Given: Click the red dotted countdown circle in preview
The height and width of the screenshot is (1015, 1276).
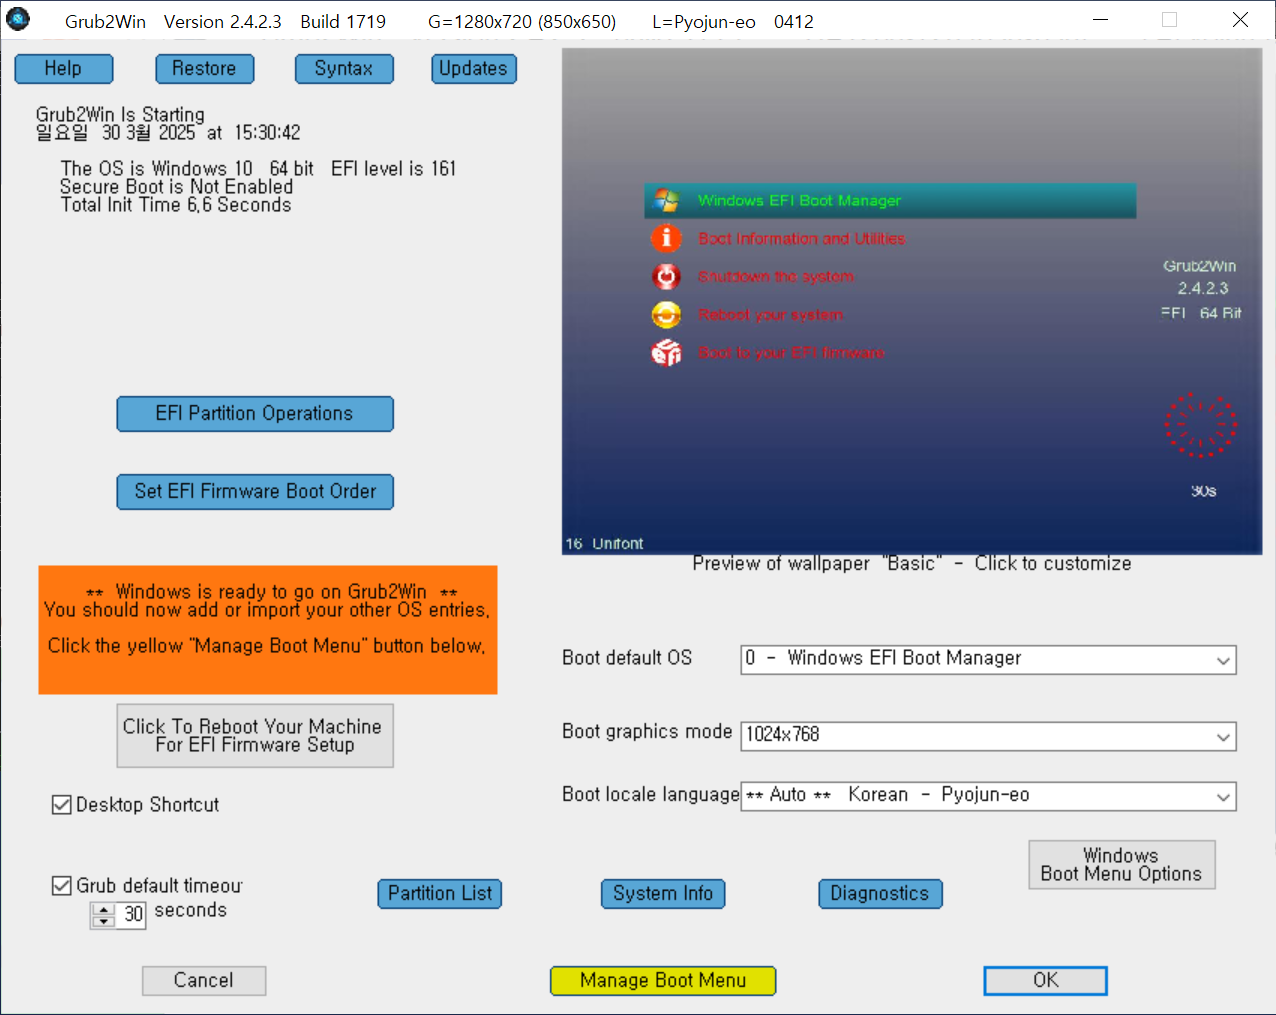Looking at the screenshot, I should pos(1201,425).
